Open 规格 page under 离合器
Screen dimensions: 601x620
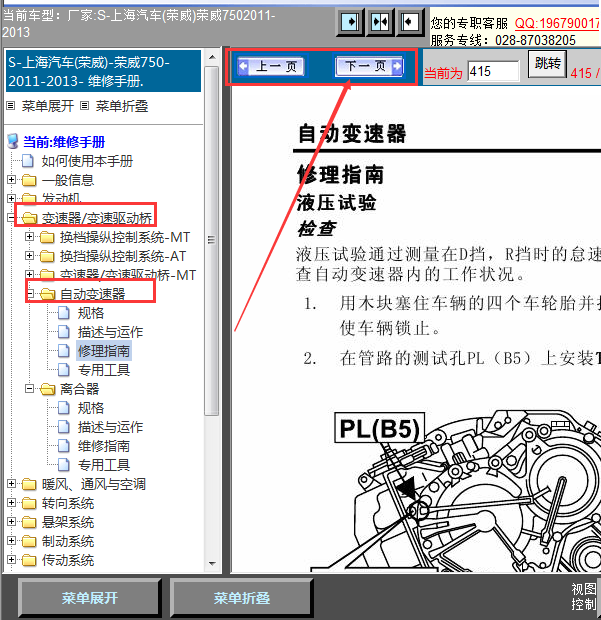pos(91,408)
